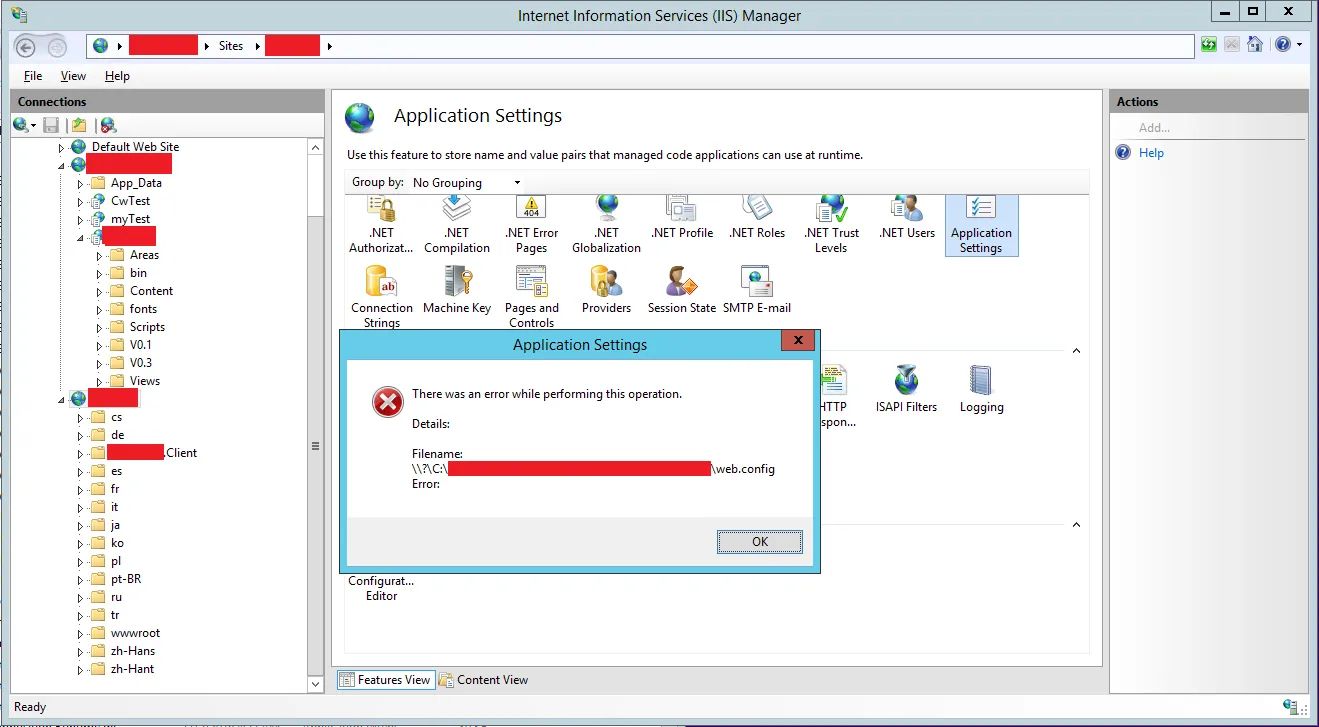Viewport: 1319px width, 727px height.
Task: Open the .NET Globalization feature
Action: click(x=607, y=224)
